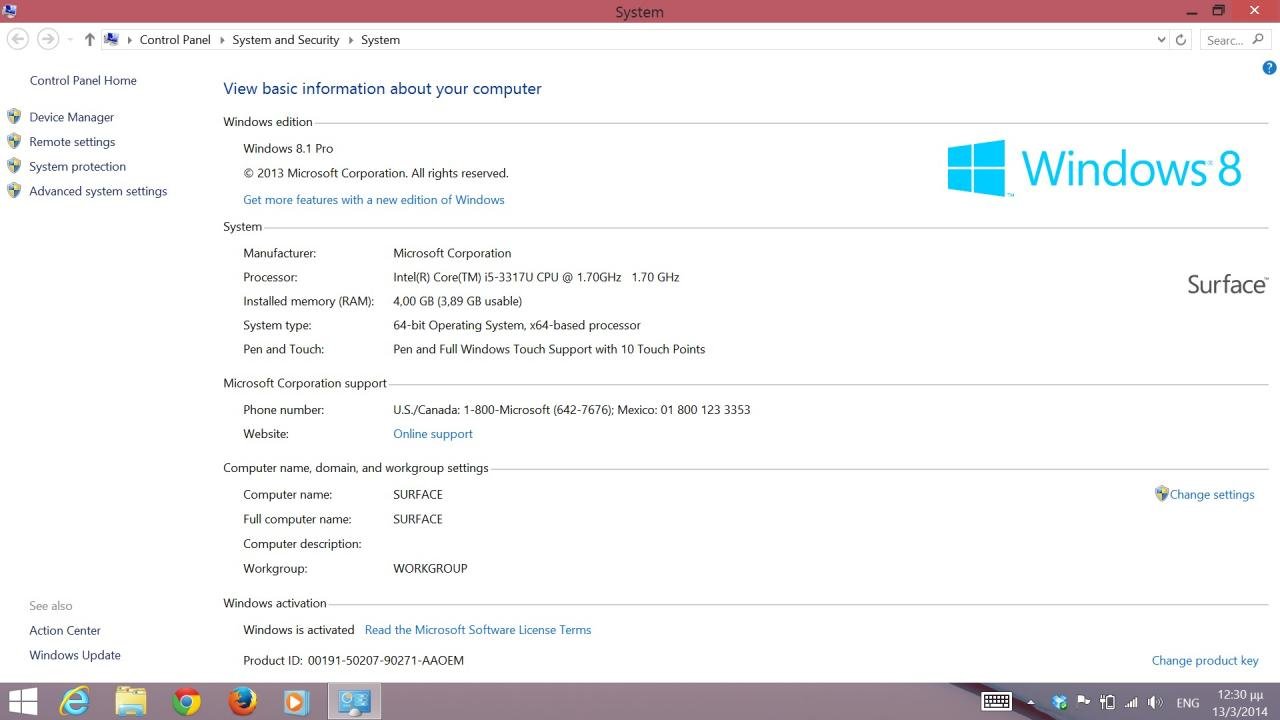1280x720 pixels.
Task: Open Firefox from the taskbar
Action: [242, 702]
